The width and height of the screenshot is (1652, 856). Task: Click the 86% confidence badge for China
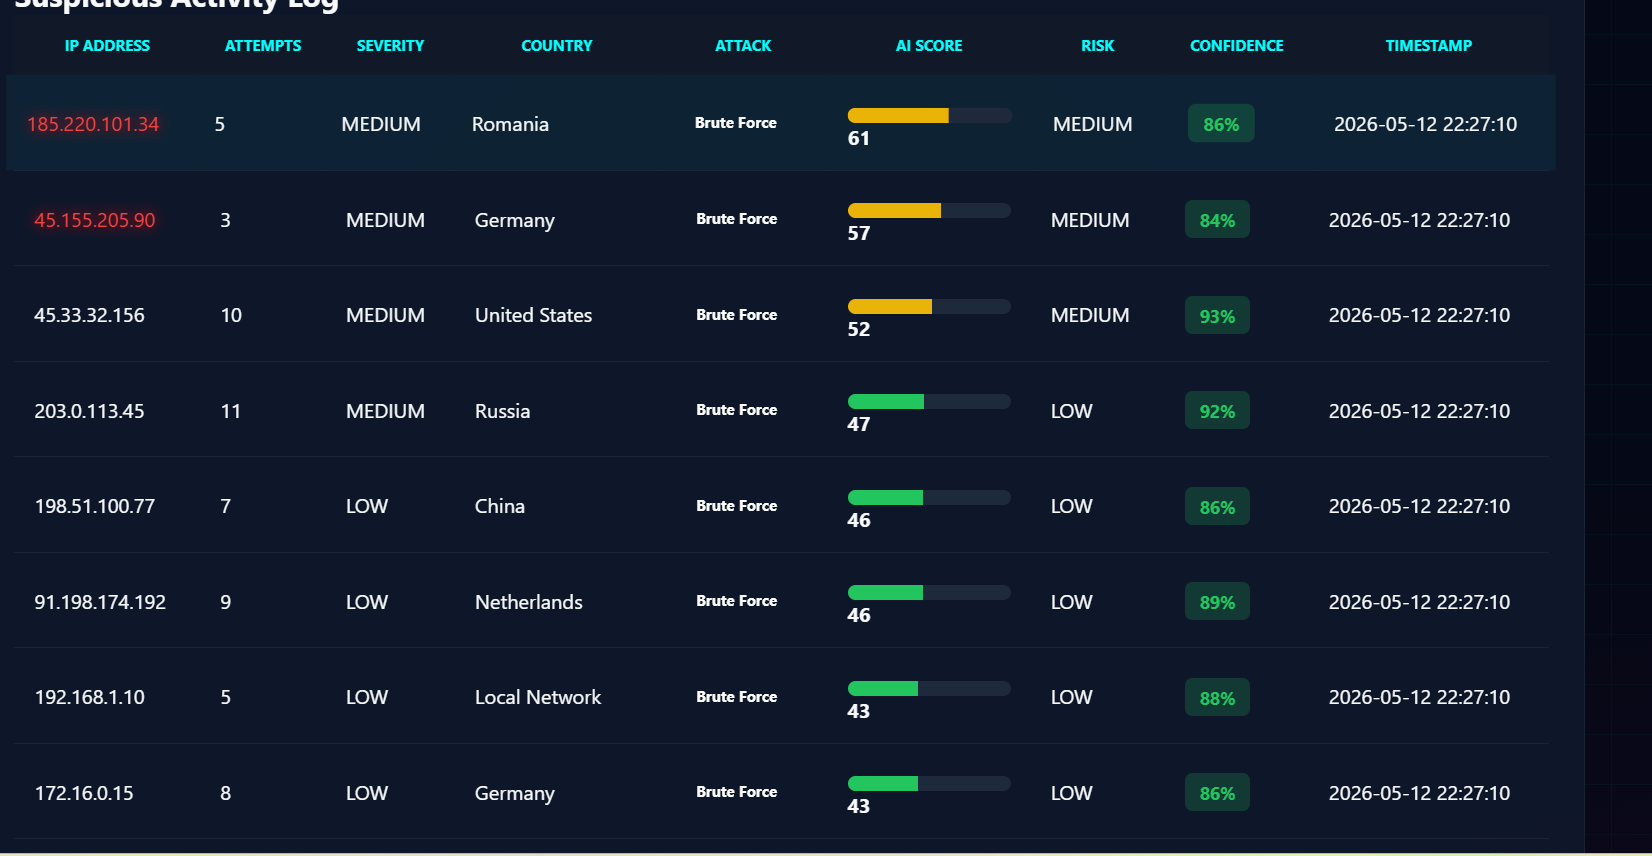pos(1217,507)
